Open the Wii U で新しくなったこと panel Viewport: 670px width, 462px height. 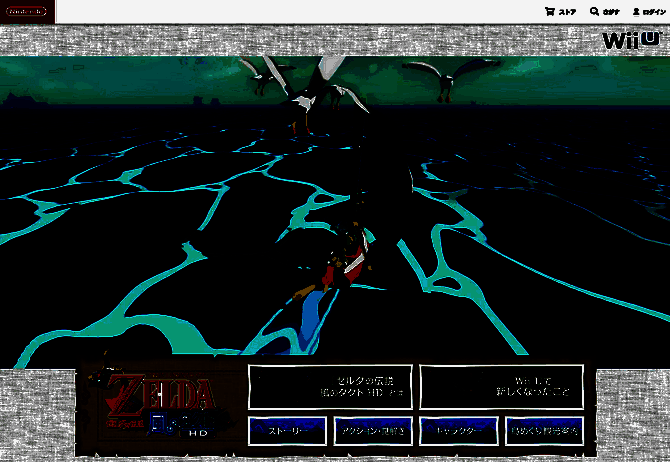tap(501, 386)
